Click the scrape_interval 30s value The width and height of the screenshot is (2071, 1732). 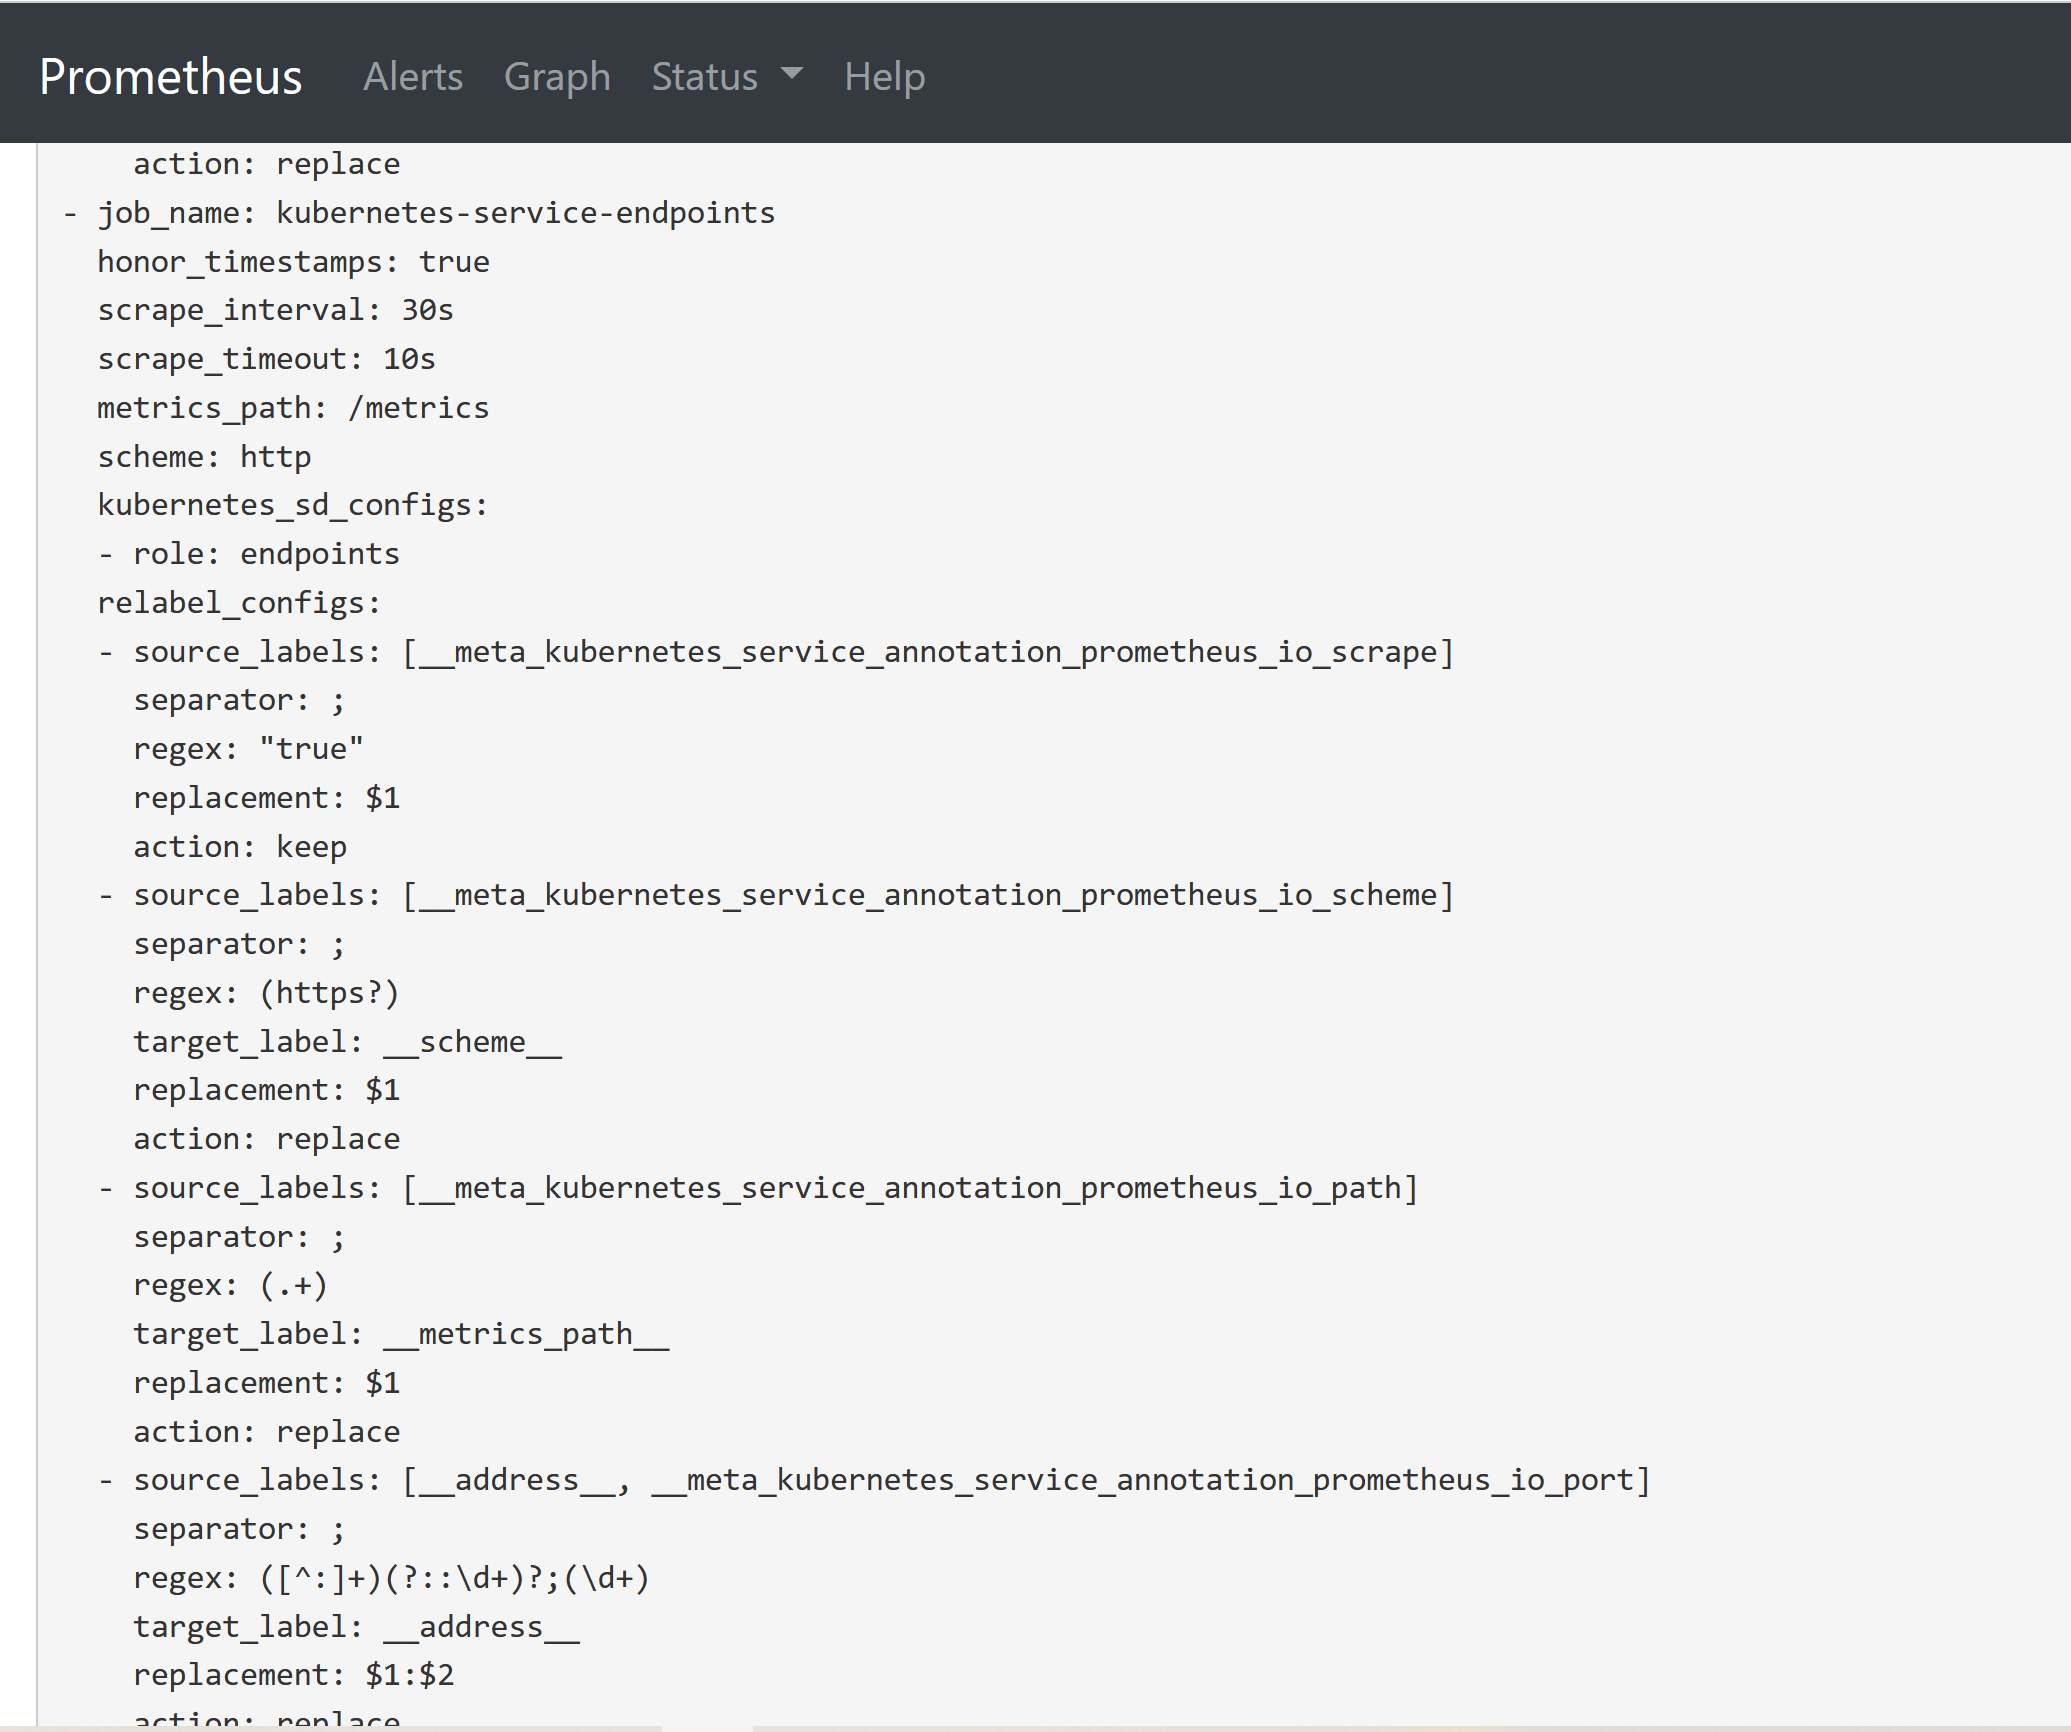pos(427,310)
